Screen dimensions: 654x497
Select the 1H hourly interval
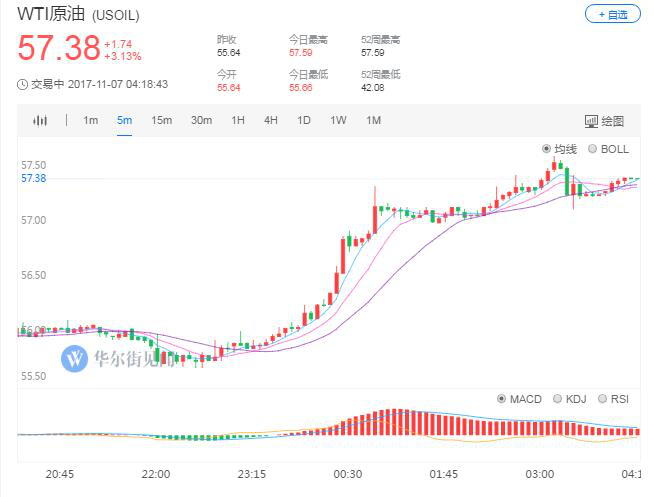click(x=238, y=121)
